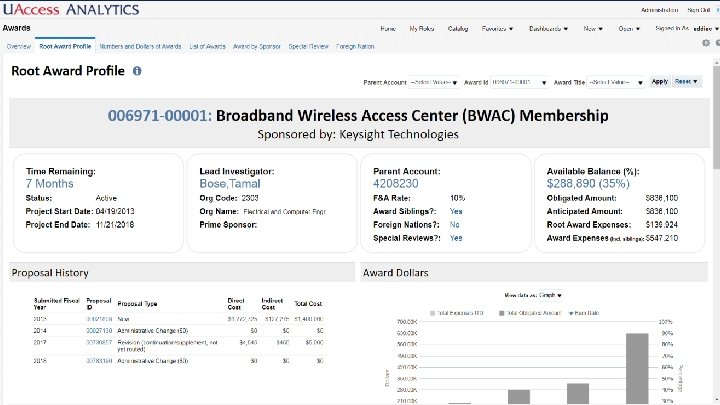Open the Overview tab
This screenshot has height=405, width=720.
19,46
